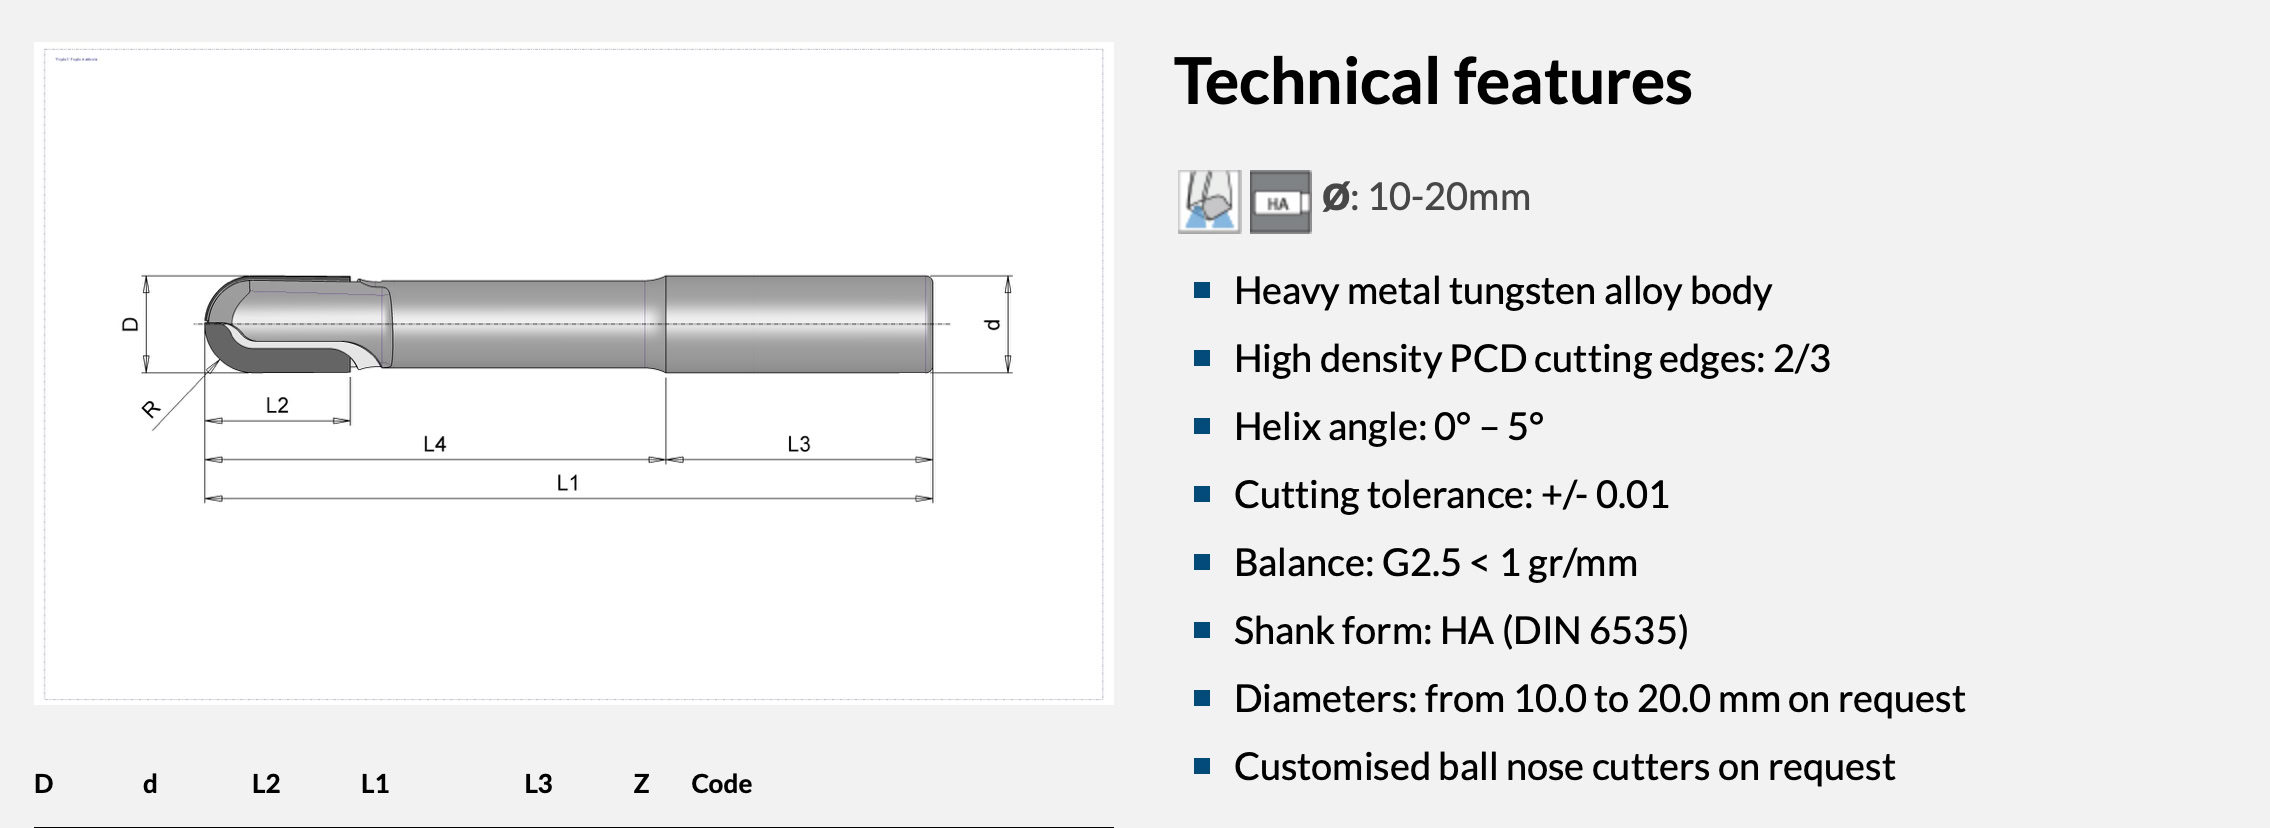Image resolution: width=2270 pixels, height=828 pixels.
Task: Select the Shank form HA (DIN 6535) item
Action: pos(1460,631)
